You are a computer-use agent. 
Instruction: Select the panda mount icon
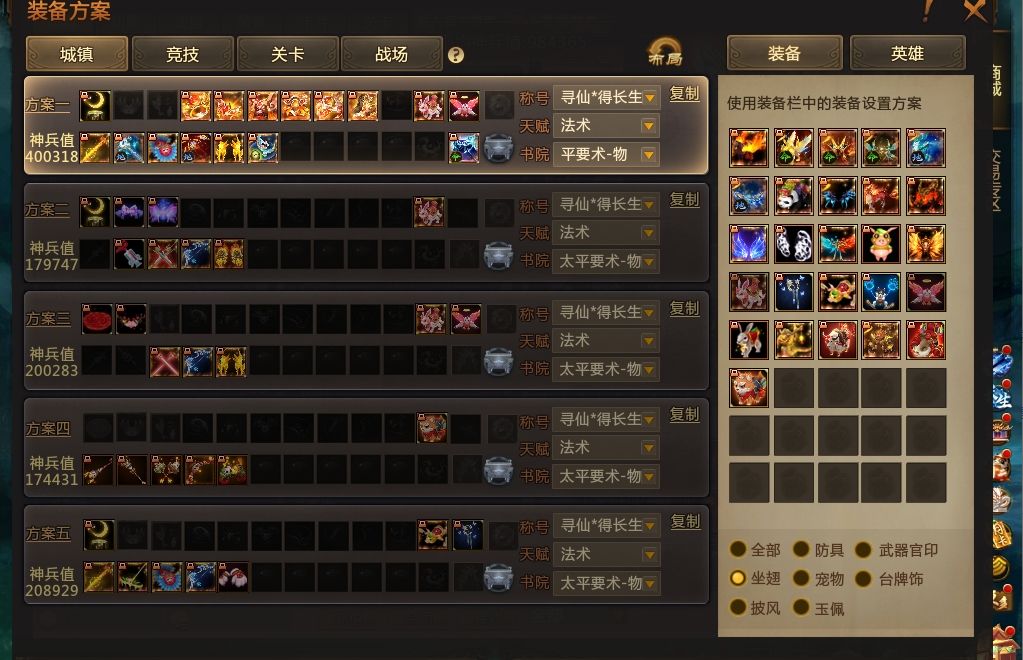click(x=793, y=196)
